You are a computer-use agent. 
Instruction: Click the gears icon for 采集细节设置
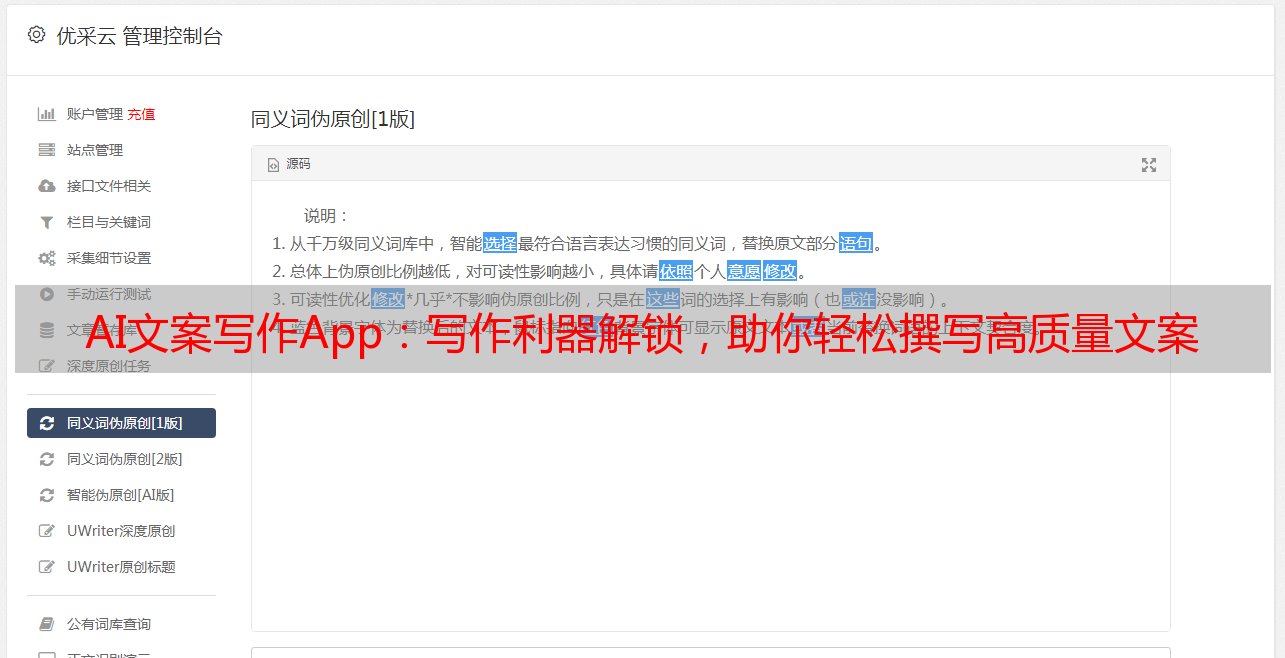point(46,258)
